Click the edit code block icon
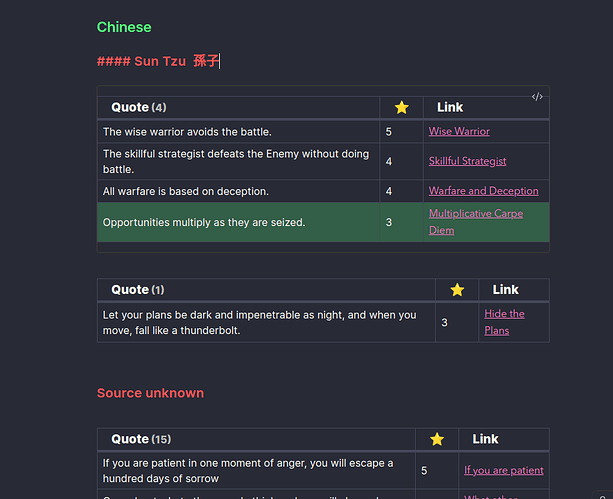The image size is (613, 499). (x=537, y=97)
